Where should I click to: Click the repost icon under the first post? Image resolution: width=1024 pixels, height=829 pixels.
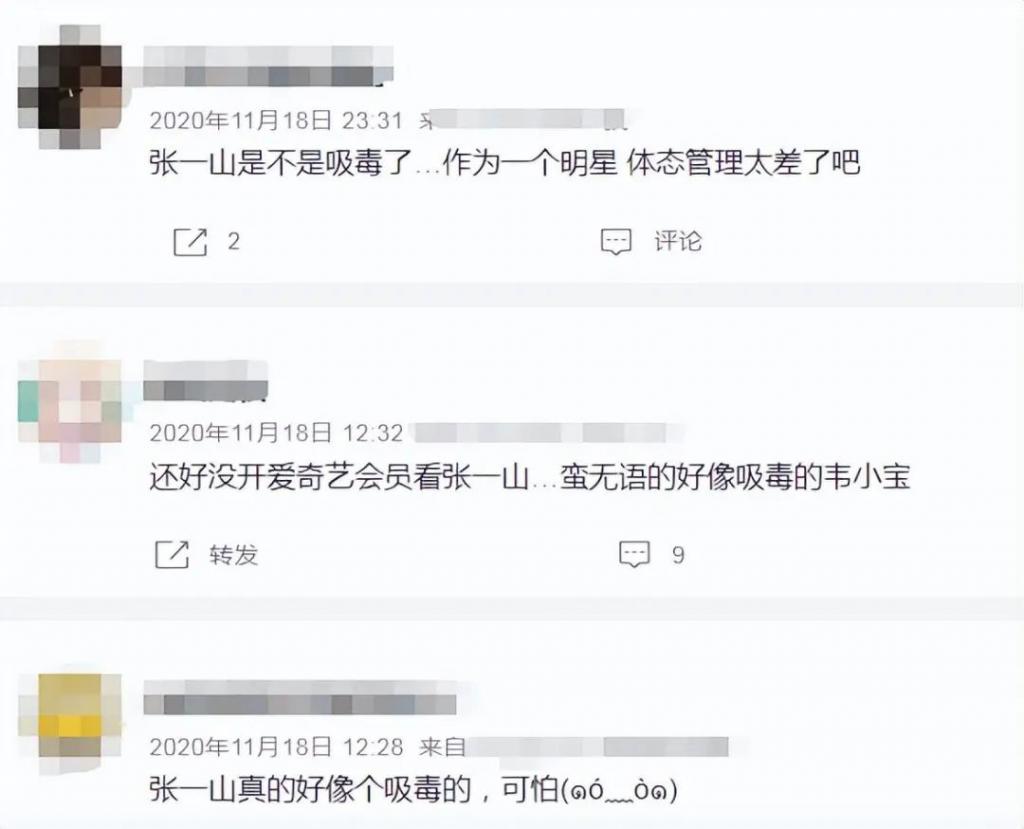coord(190,242)
